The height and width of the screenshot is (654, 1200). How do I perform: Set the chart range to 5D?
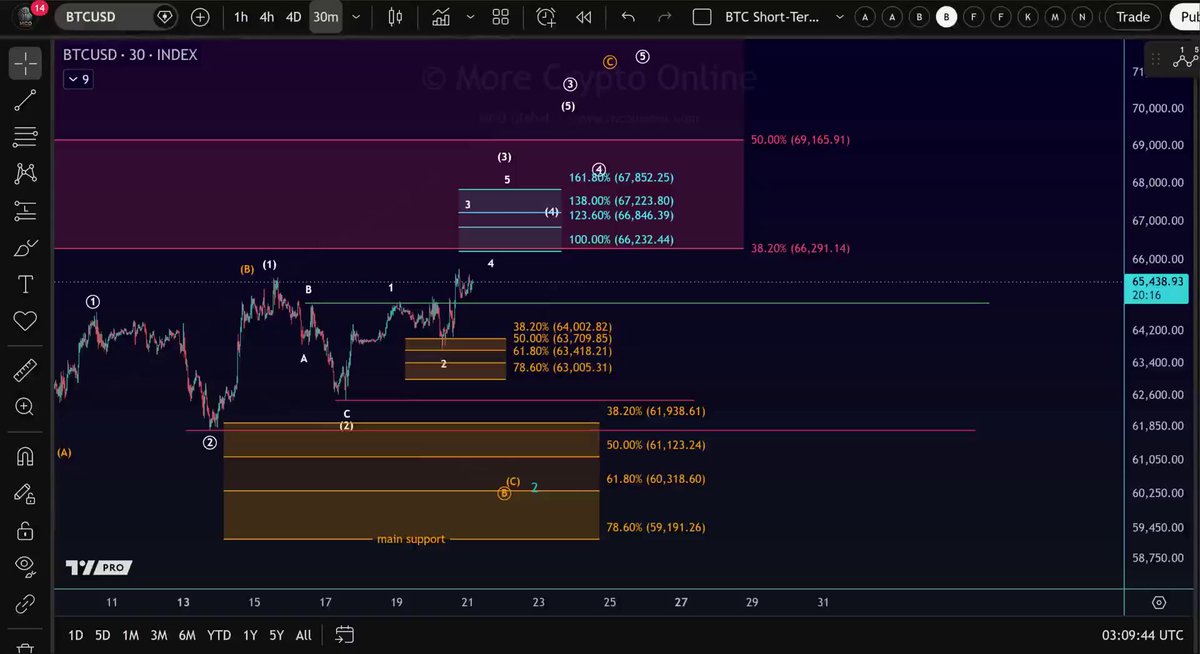click(x=102, y=635)
